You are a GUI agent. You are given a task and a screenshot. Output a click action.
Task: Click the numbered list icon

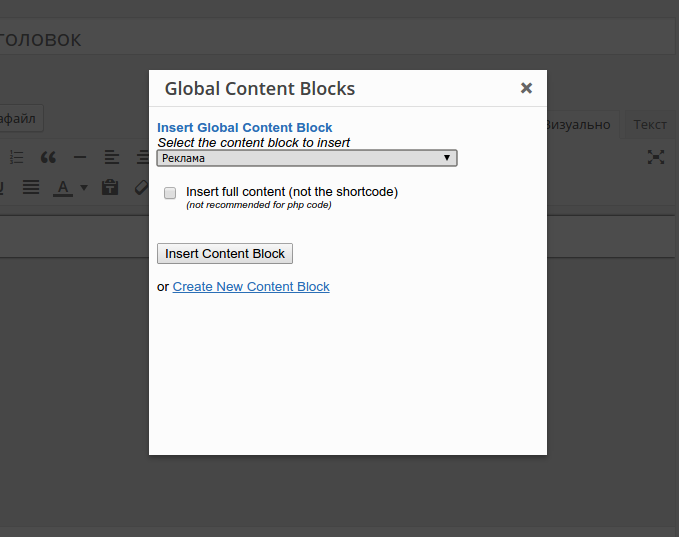click(17, 157)
